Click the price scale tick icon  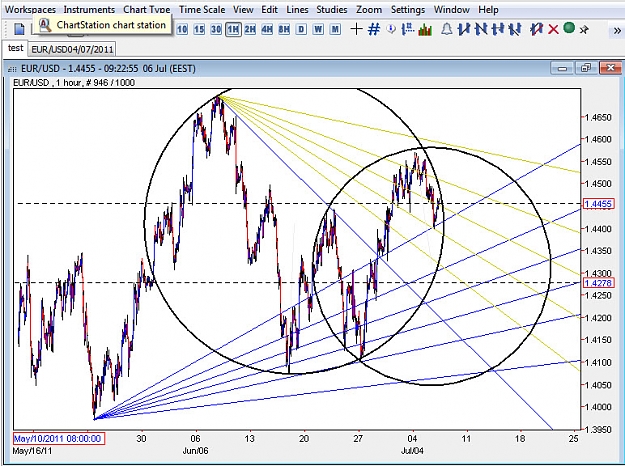tap(407, 29)
